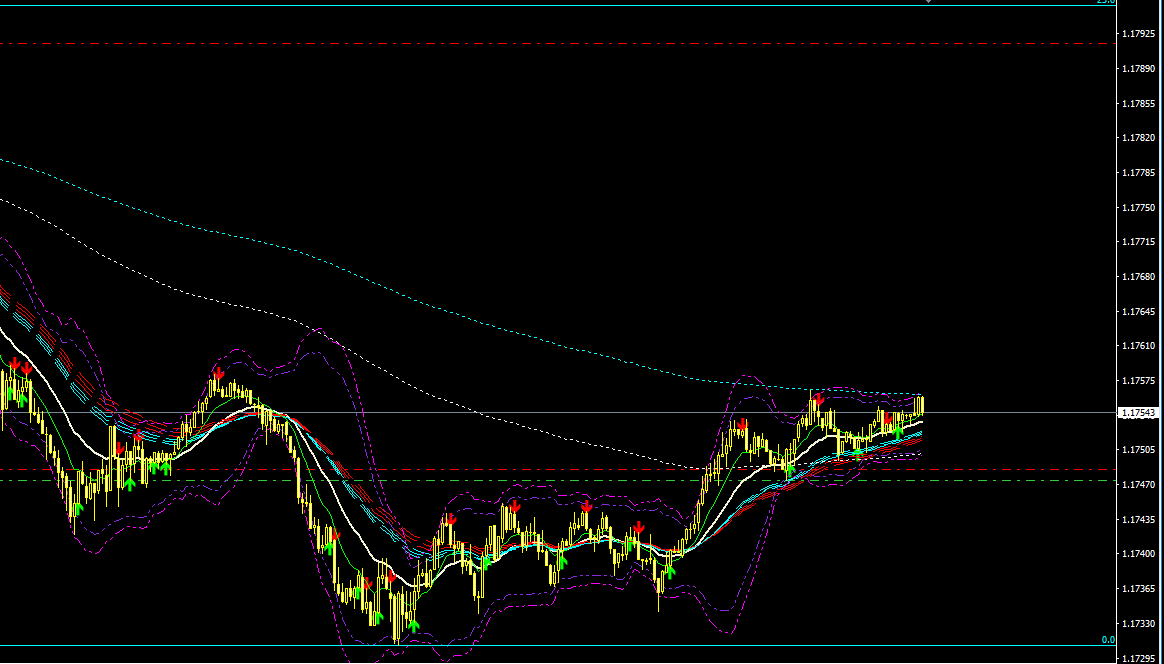Select the 1.17715 price scale value
Screen dimensions: 1164x664
point(1139,241)
